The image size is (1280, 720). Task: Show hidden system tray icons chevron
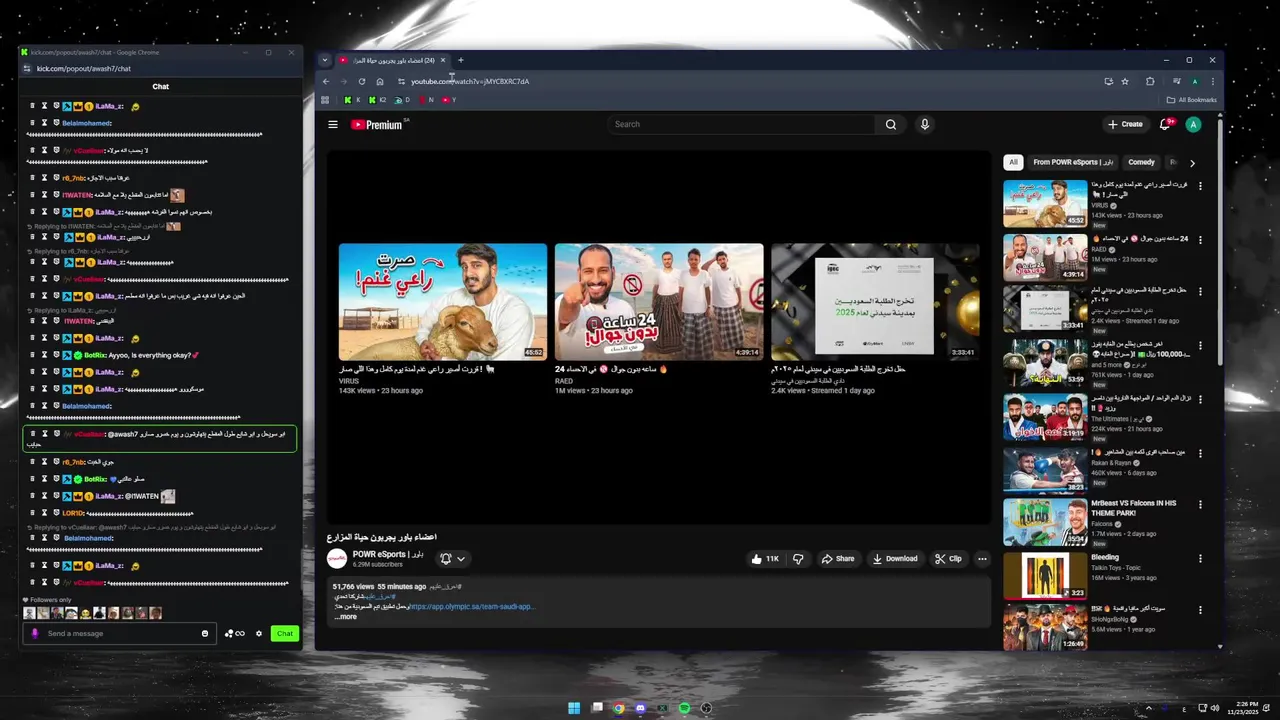point(1148,708)
